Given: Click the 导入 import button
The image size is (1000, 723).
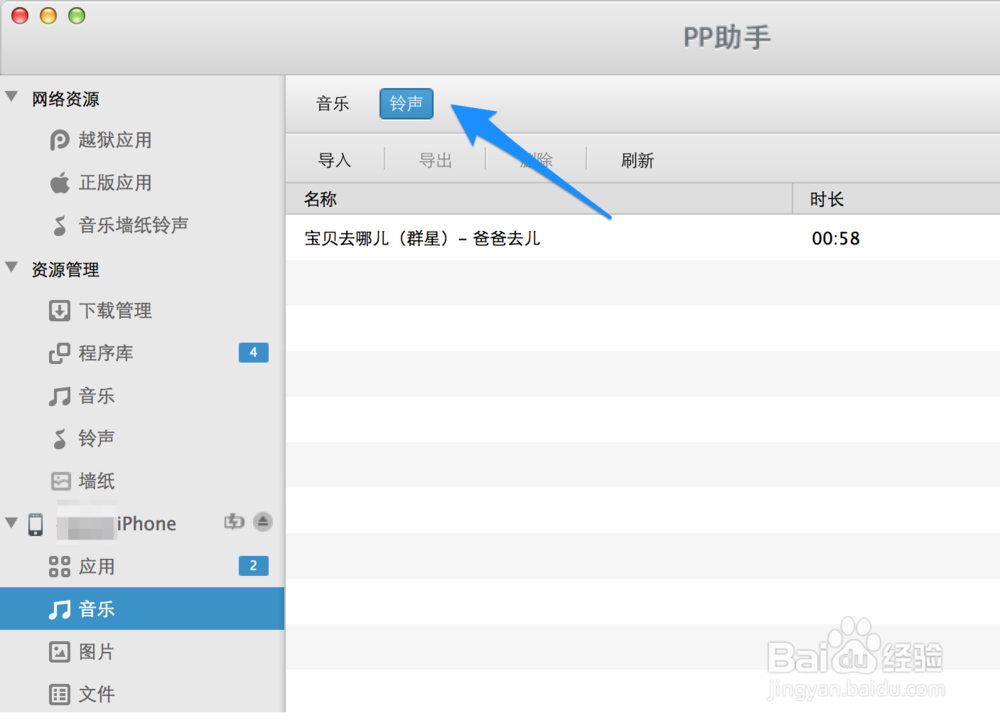Looking at the screenshot, I should [335, 160].
